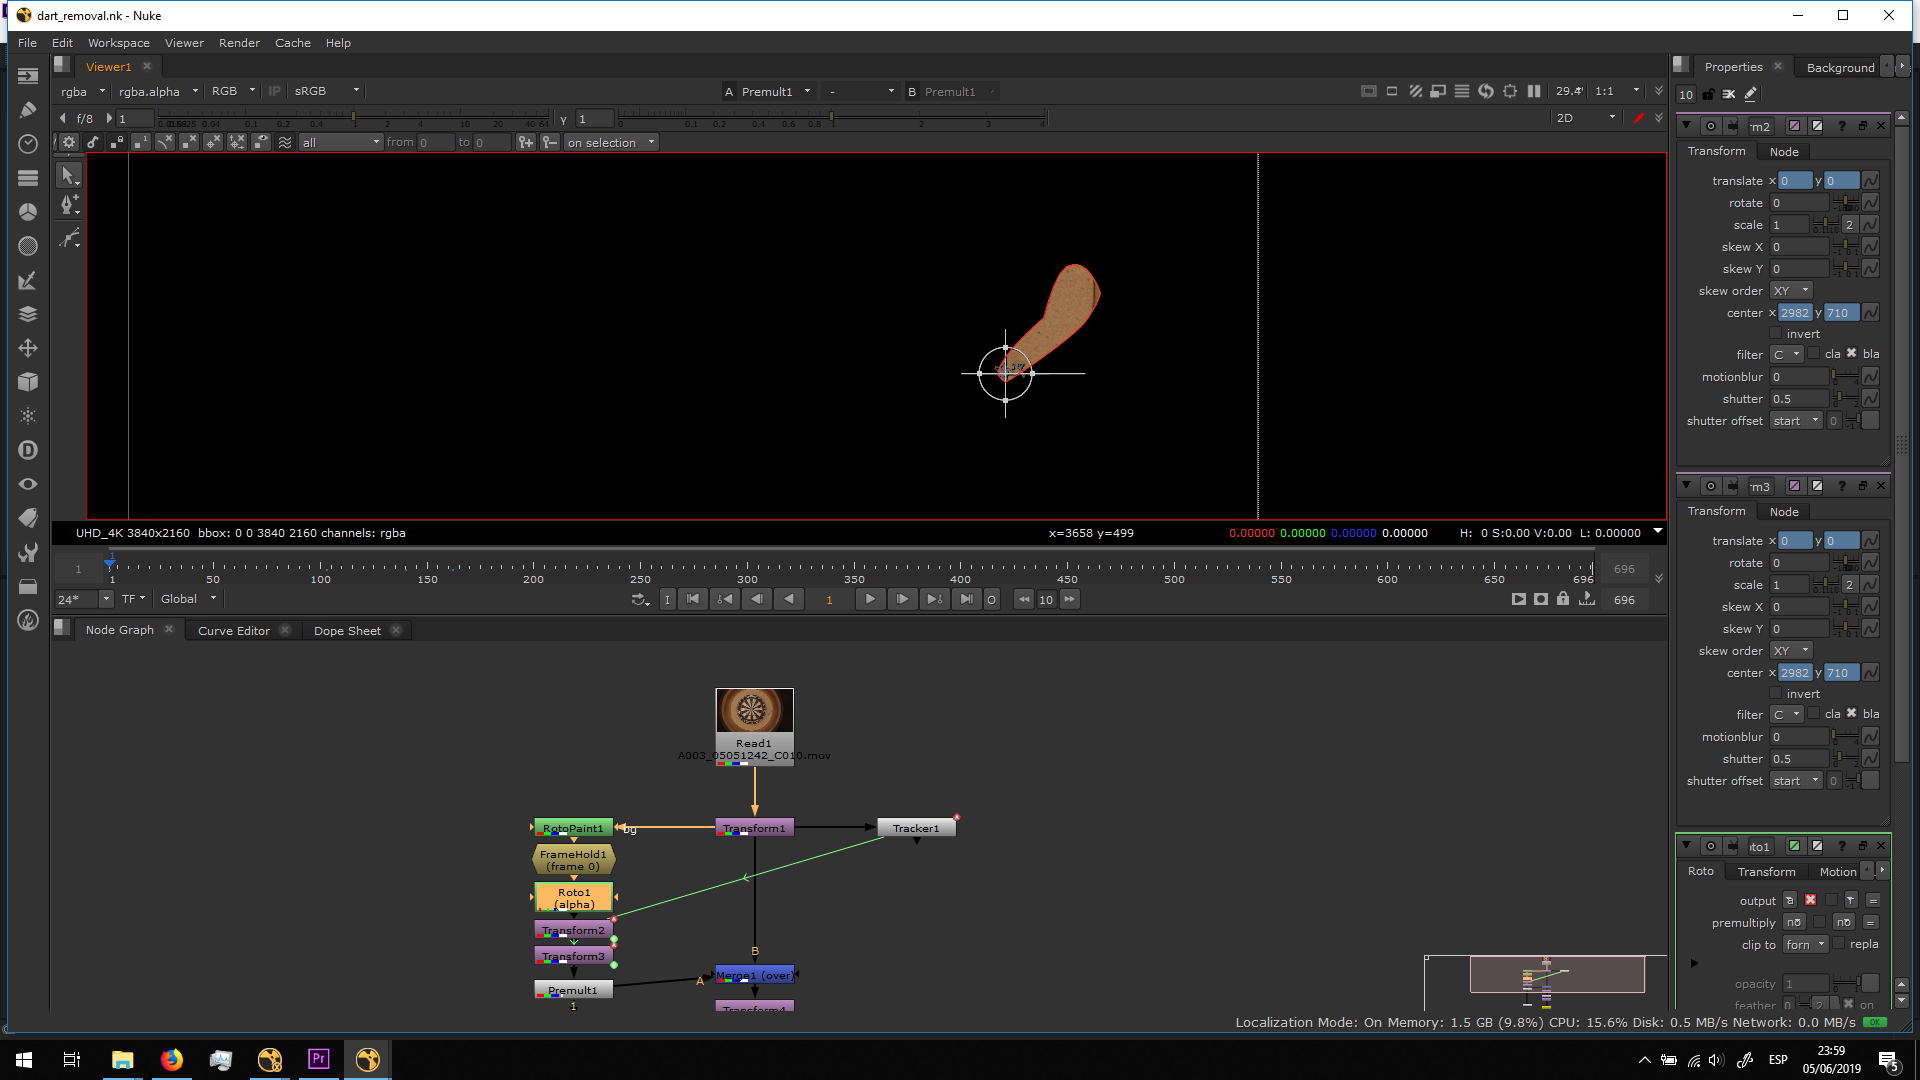Viewport: 1920px width, 1080px height.
Task: Open the Draw nodes toolbar menu
Action: coord(28,110)
